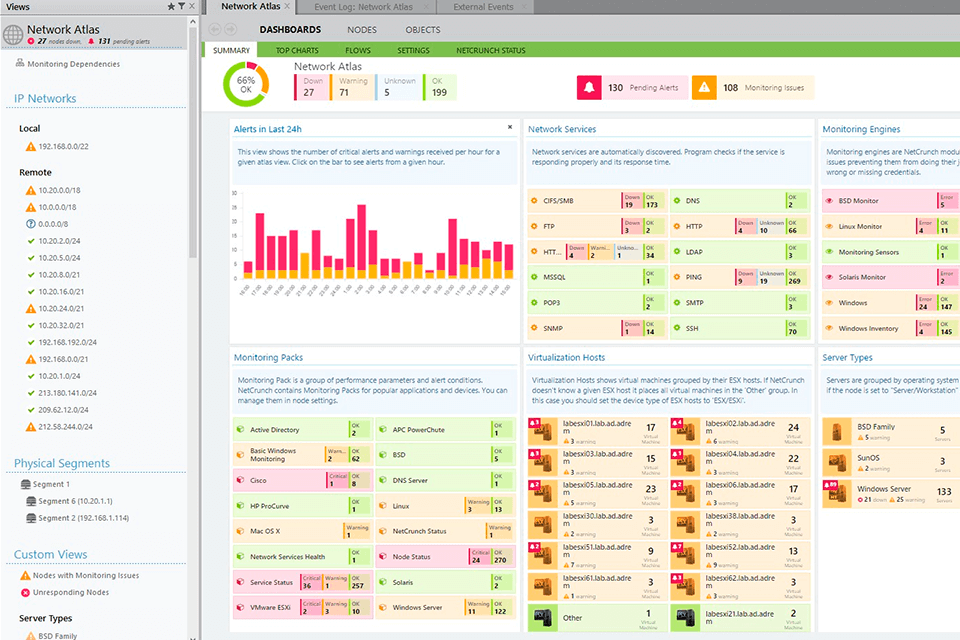The image size is (960, 640).
Task: Click the green check icon beside 10.20.2.0/24
Action: 31,241
